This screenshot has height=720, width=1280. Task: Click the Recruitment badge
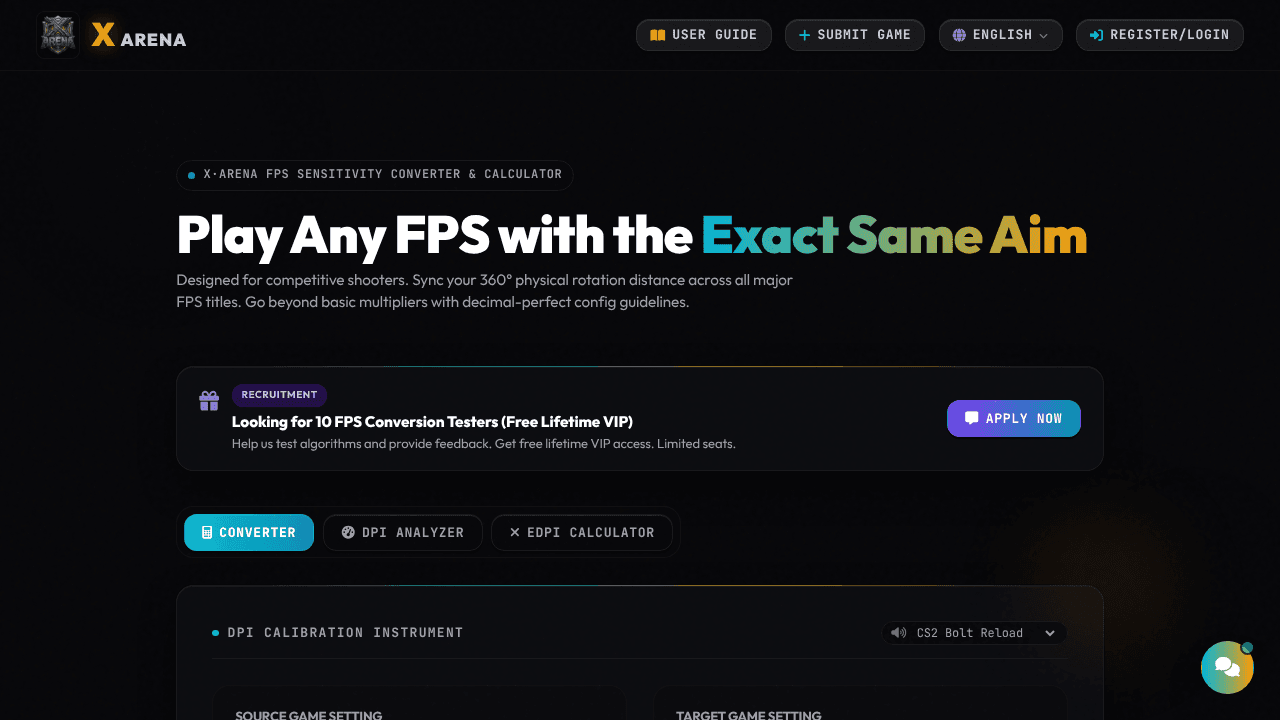[x=279, y=395]
